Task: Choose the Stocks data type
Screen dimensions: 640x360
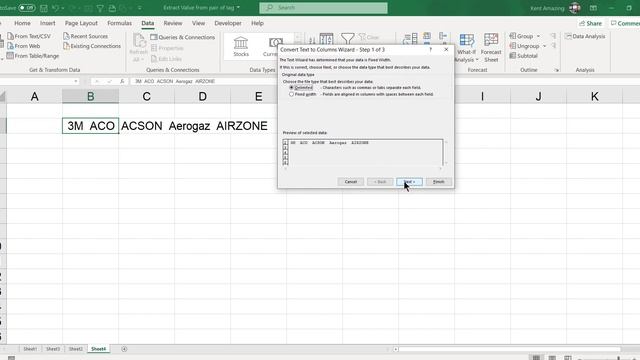Action: (x=241, y=46)
